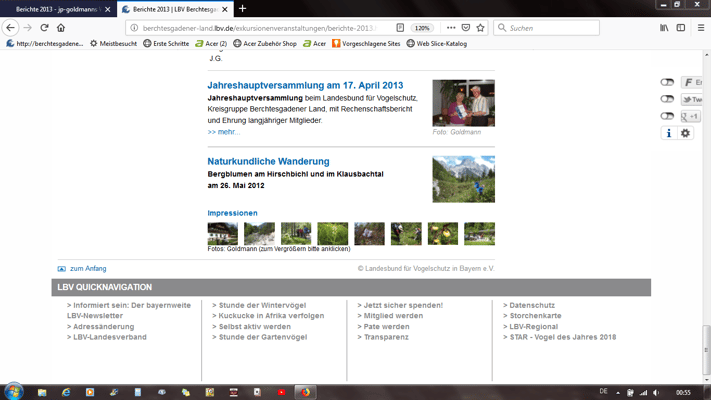Enable the Twitter share toggle
The height and width of the screenshot is (400, 711).
pyautogui.click(x=667, y=99)
